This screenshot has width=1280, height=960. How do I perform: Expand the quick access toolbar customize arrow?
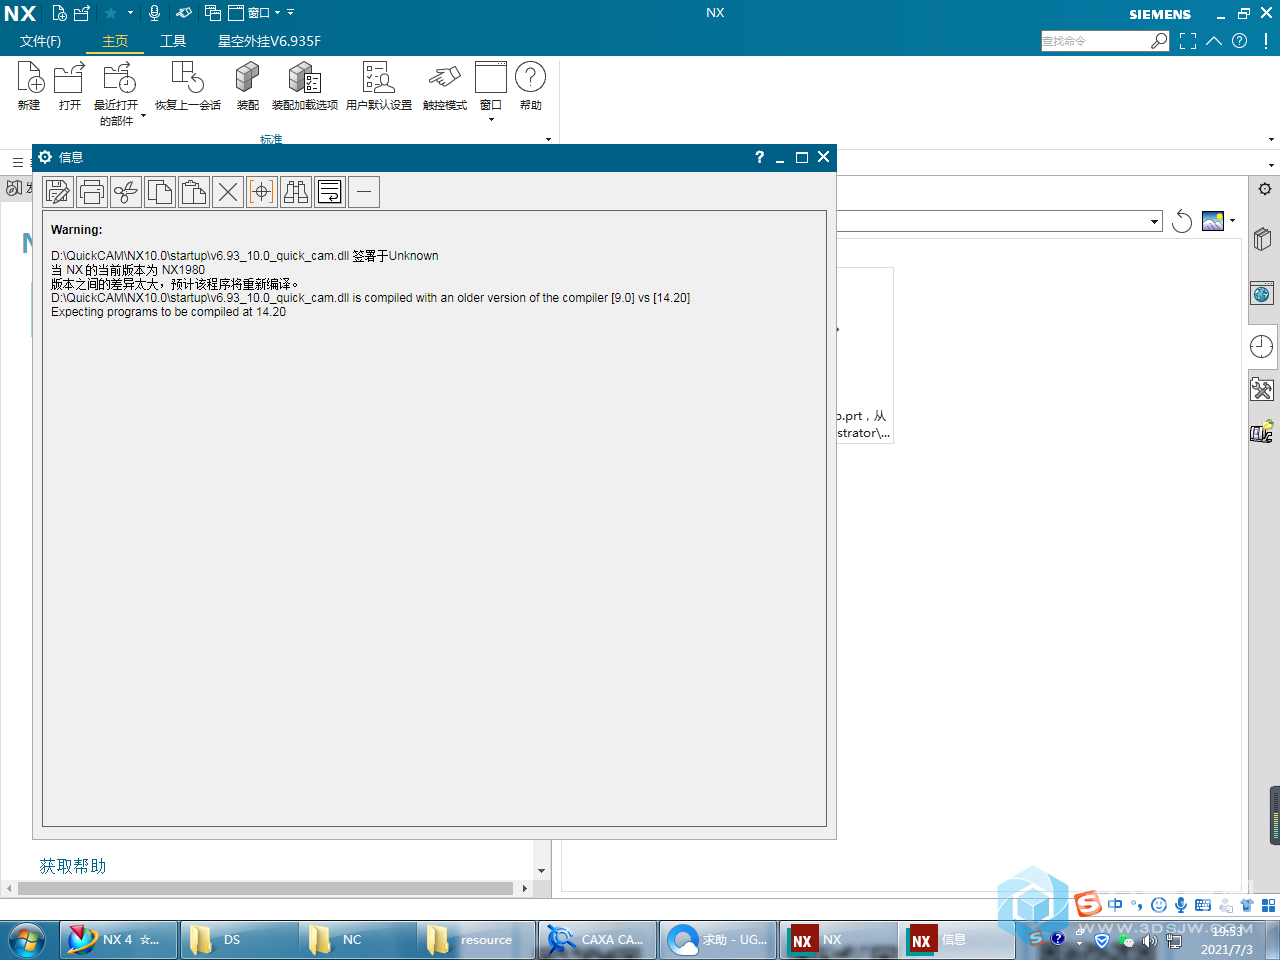291,13
